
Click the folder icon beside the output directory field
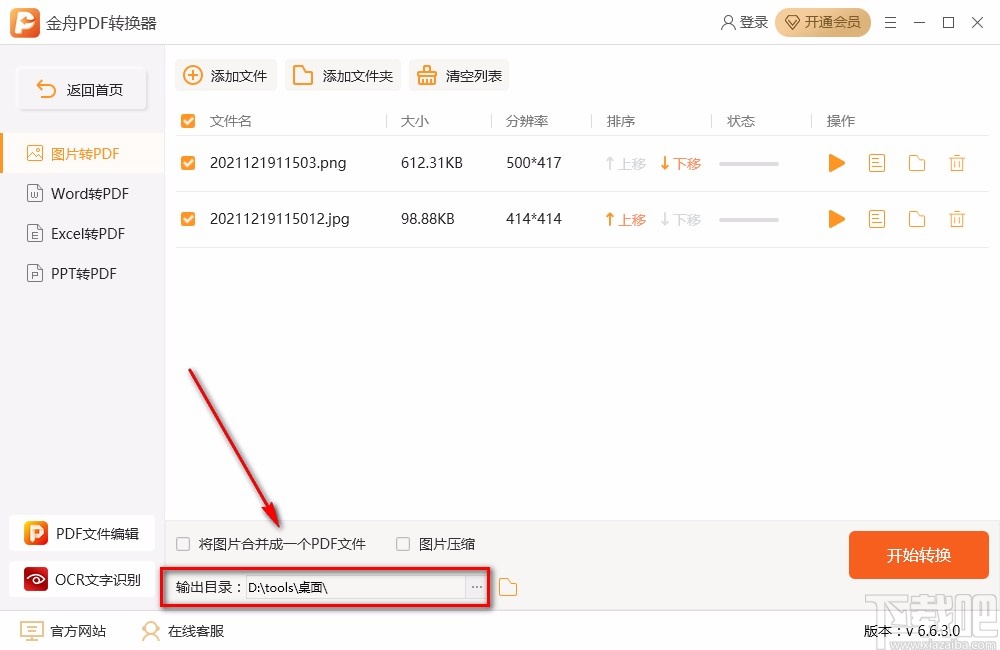(x=507, y=587)
